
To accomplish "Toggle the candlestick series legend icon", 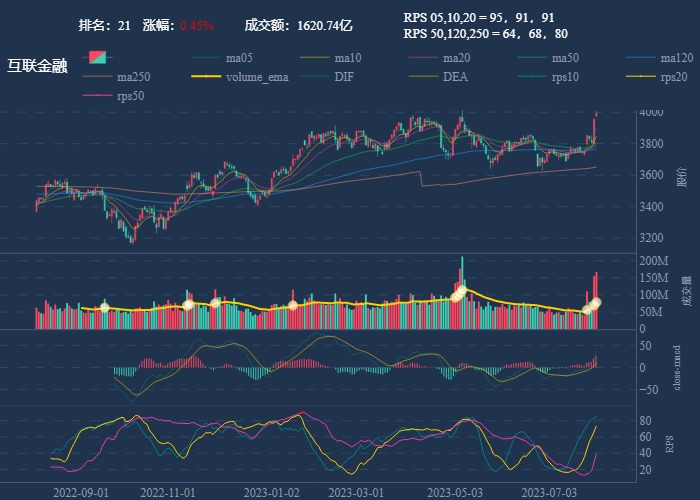I will pyautogui.click(x=97, y=57).
